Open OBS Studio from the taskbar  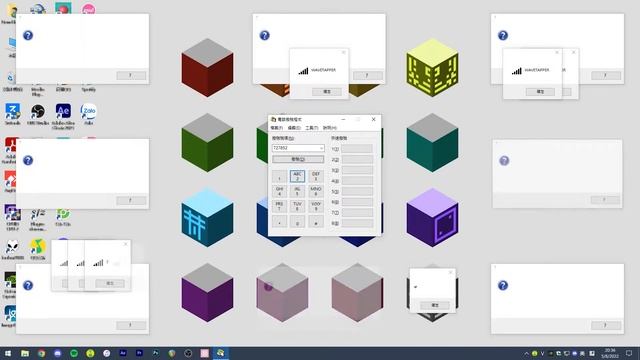(x=188, y=353)
